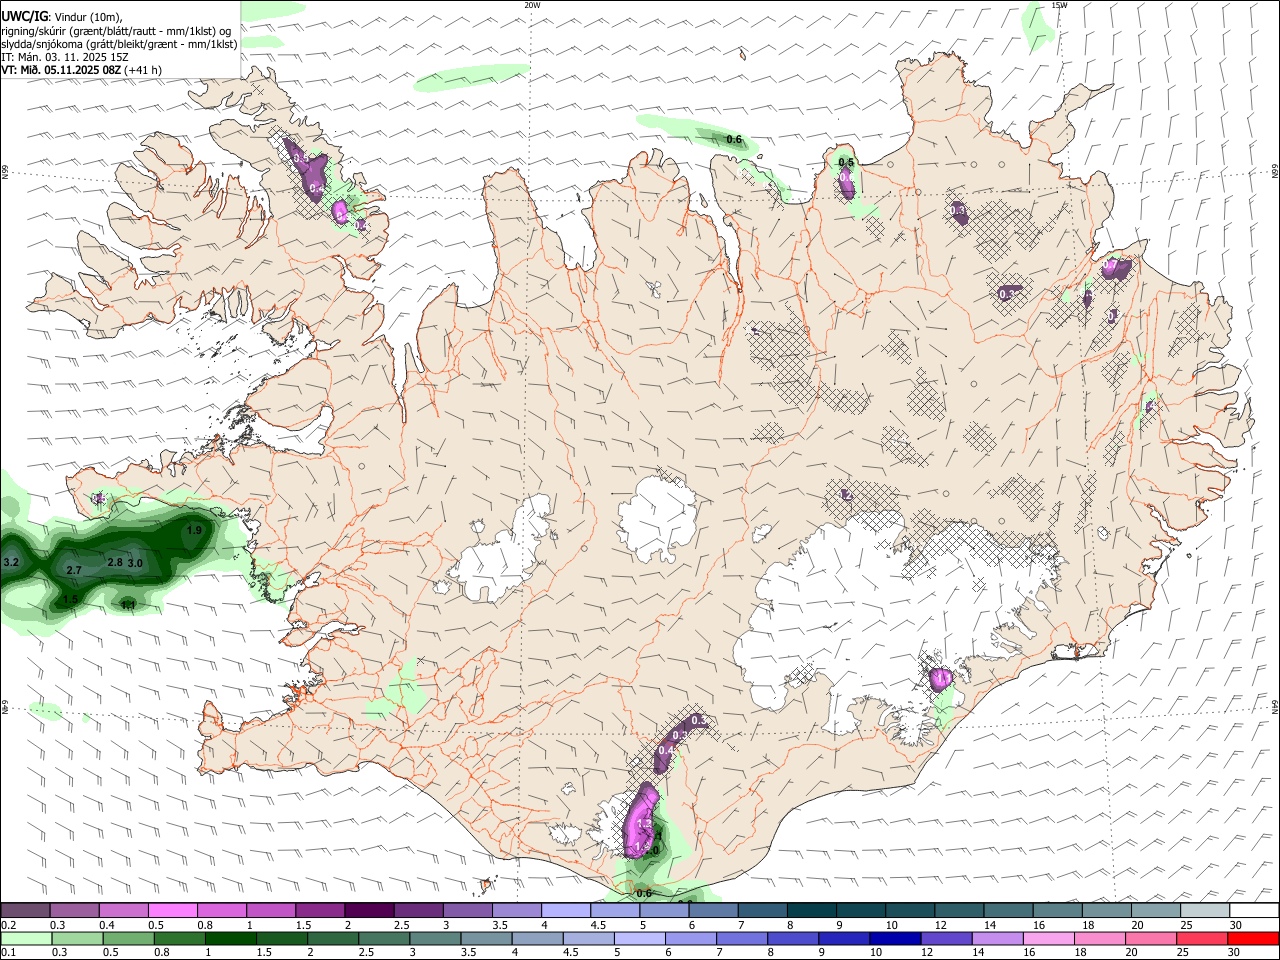Click the deep blue bottom-row swatch above 10
The image size is (1280, 960).
pyautogui.click(x=895, y=938)
